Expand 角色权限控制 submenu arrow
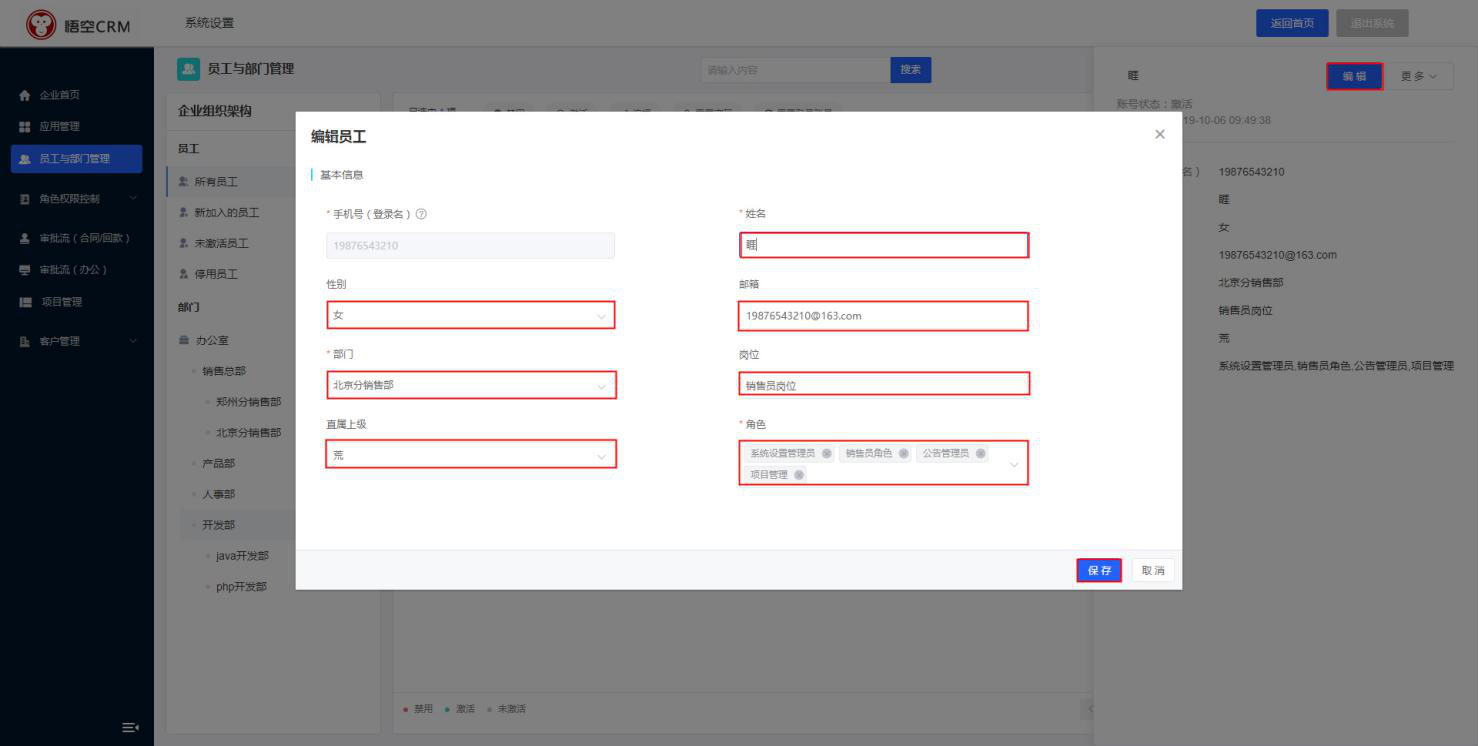1478x746 pixels. coord(133,199)
